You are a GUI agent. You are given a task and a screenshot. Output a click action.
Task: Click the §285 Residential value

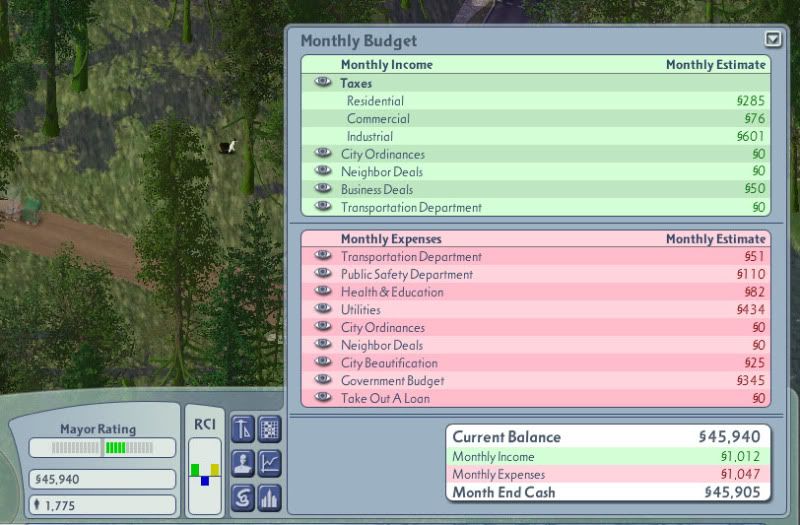[751, 101]
